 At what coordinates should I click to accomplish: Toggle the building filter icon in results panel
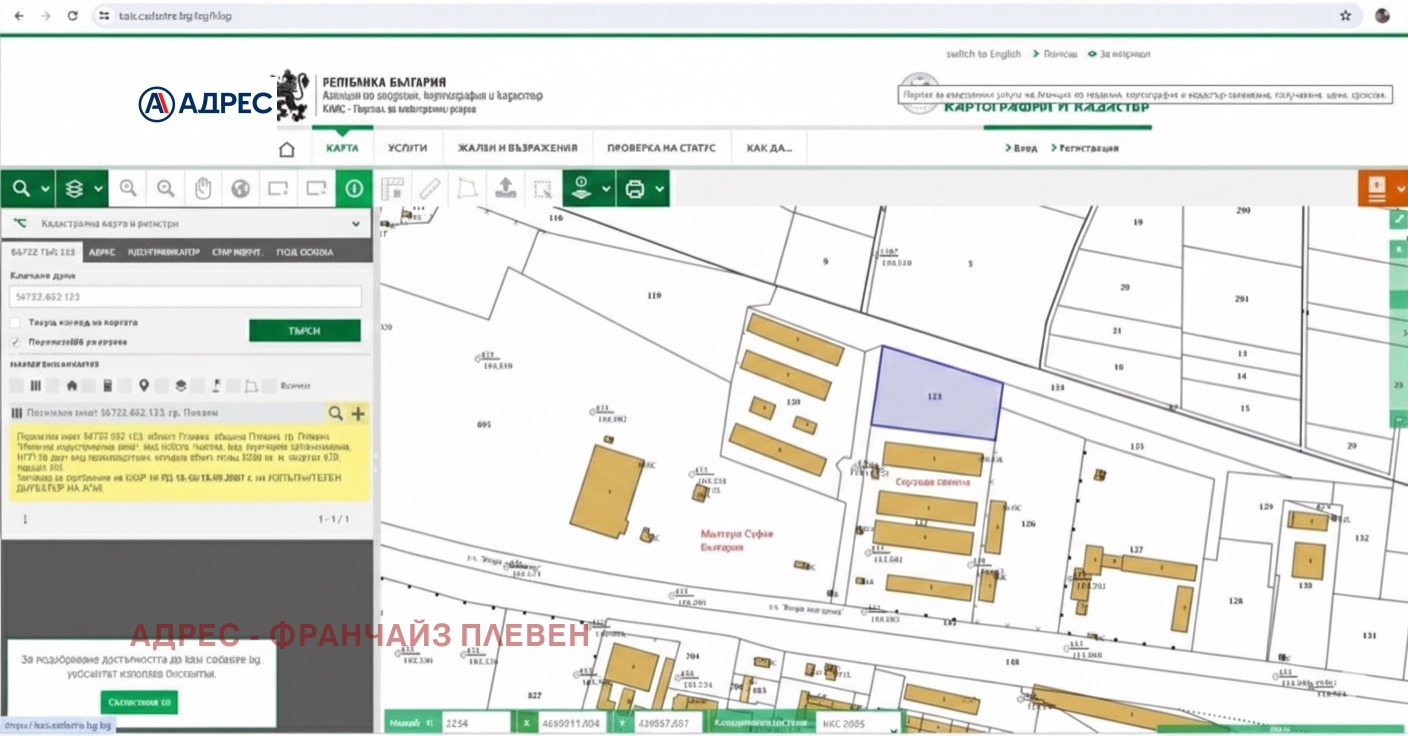point(107,385)
